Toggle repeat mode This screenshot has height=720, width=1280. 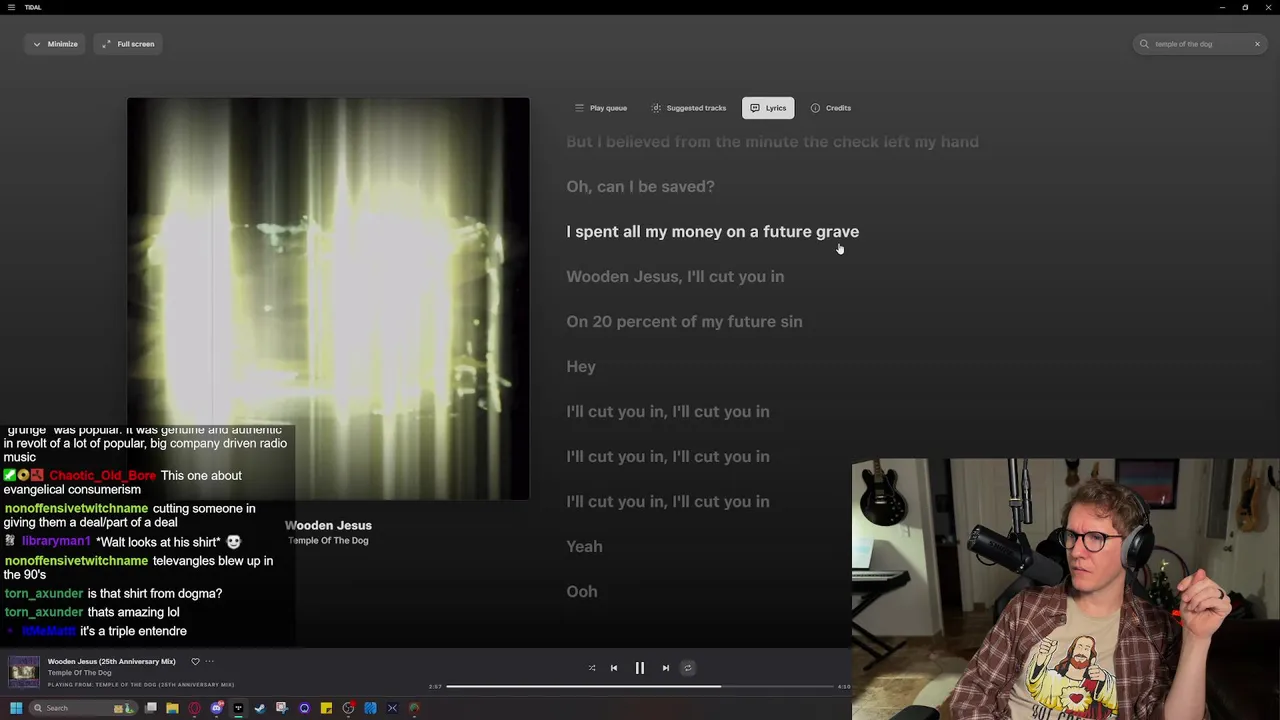tap(687, 668)
